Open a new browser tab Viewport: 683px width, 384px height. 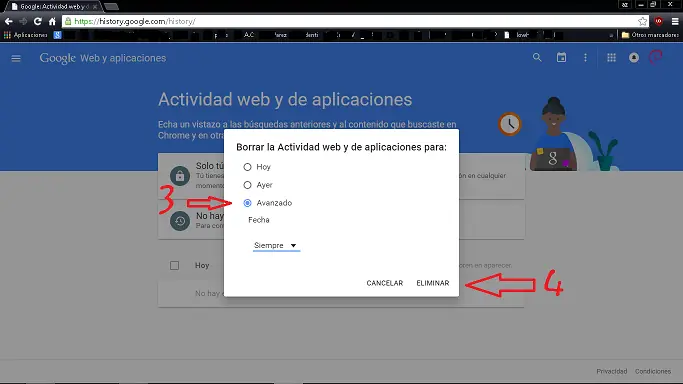(x=112, y=7)
